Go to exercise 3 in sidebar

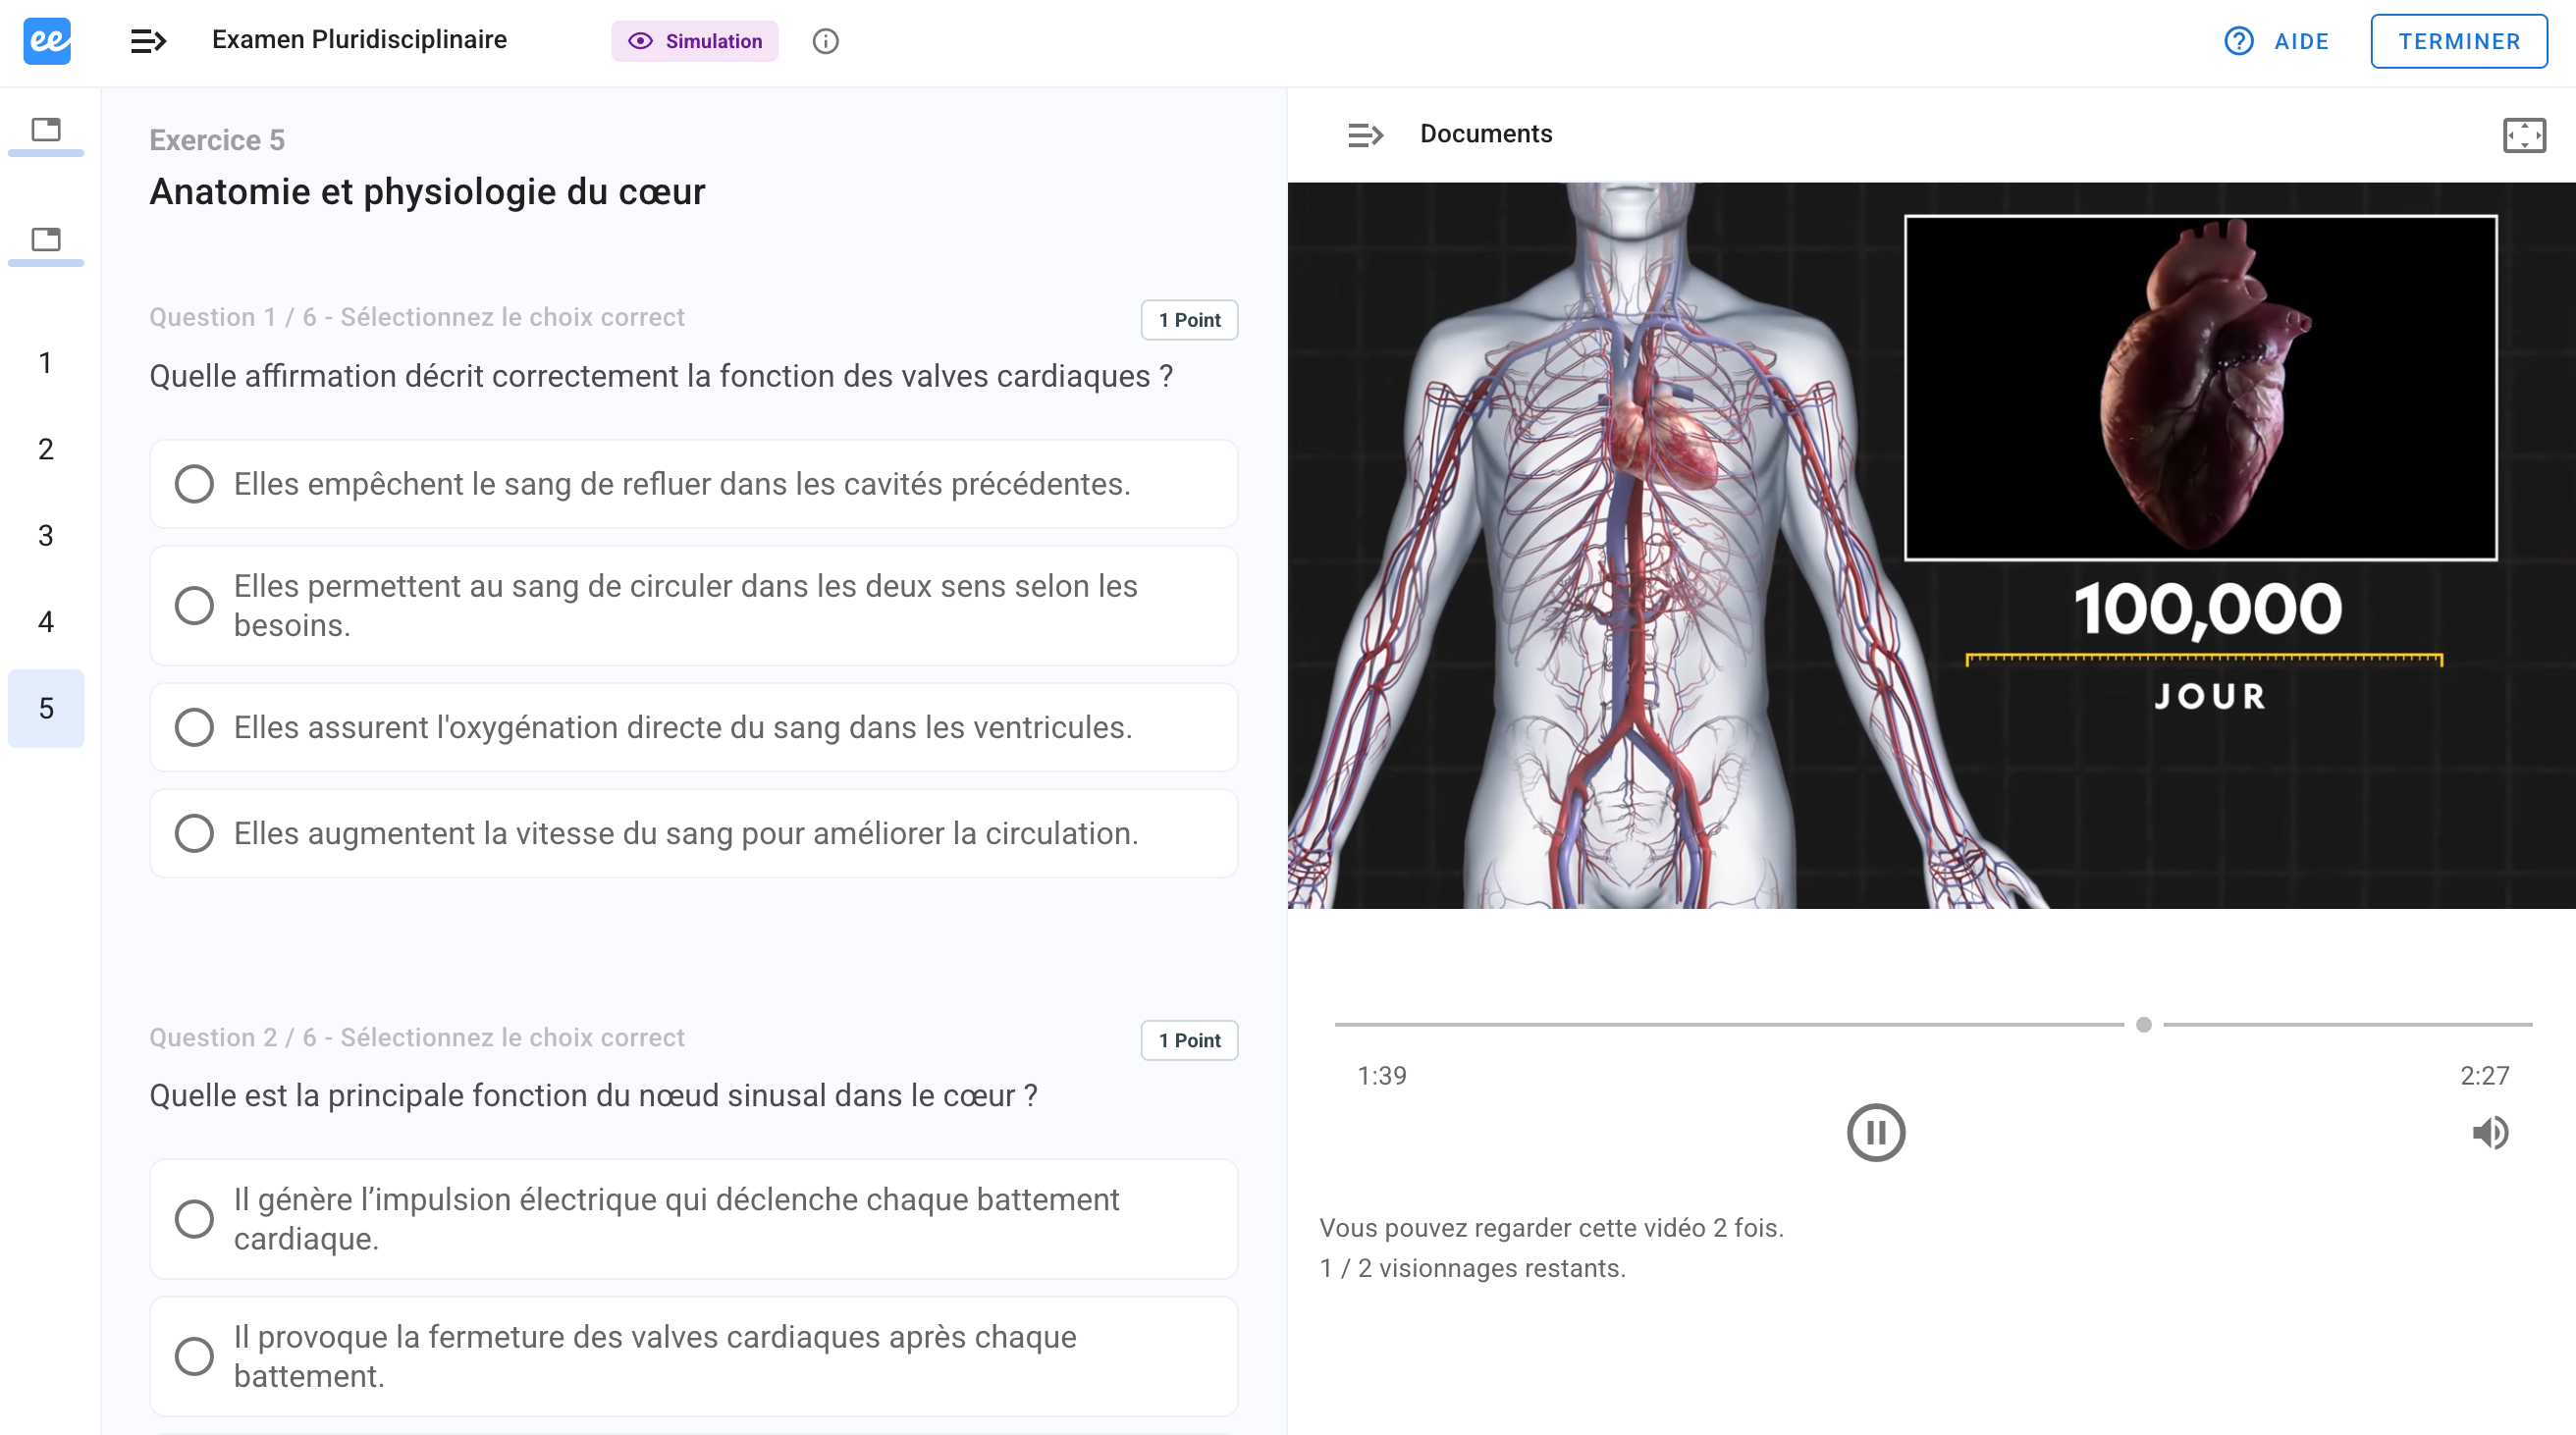[x=46, y=536]
